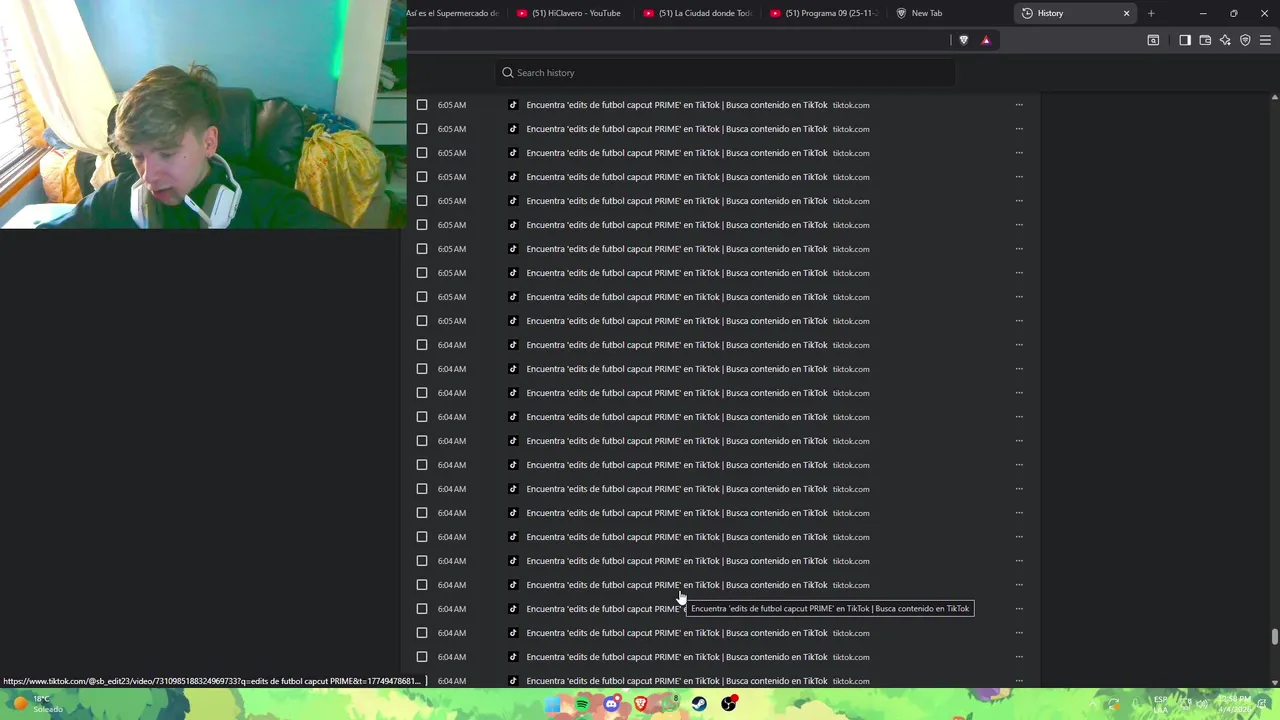Click TikTok favicon of first 6:04 AM row
Image resolution: width=1280 pixels, height=720 pixels.
(x=513, y=345)
